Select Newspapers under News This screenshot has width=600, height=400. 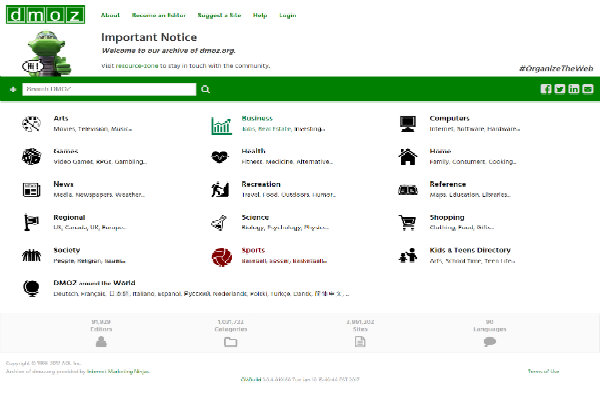tap(94, 195)
